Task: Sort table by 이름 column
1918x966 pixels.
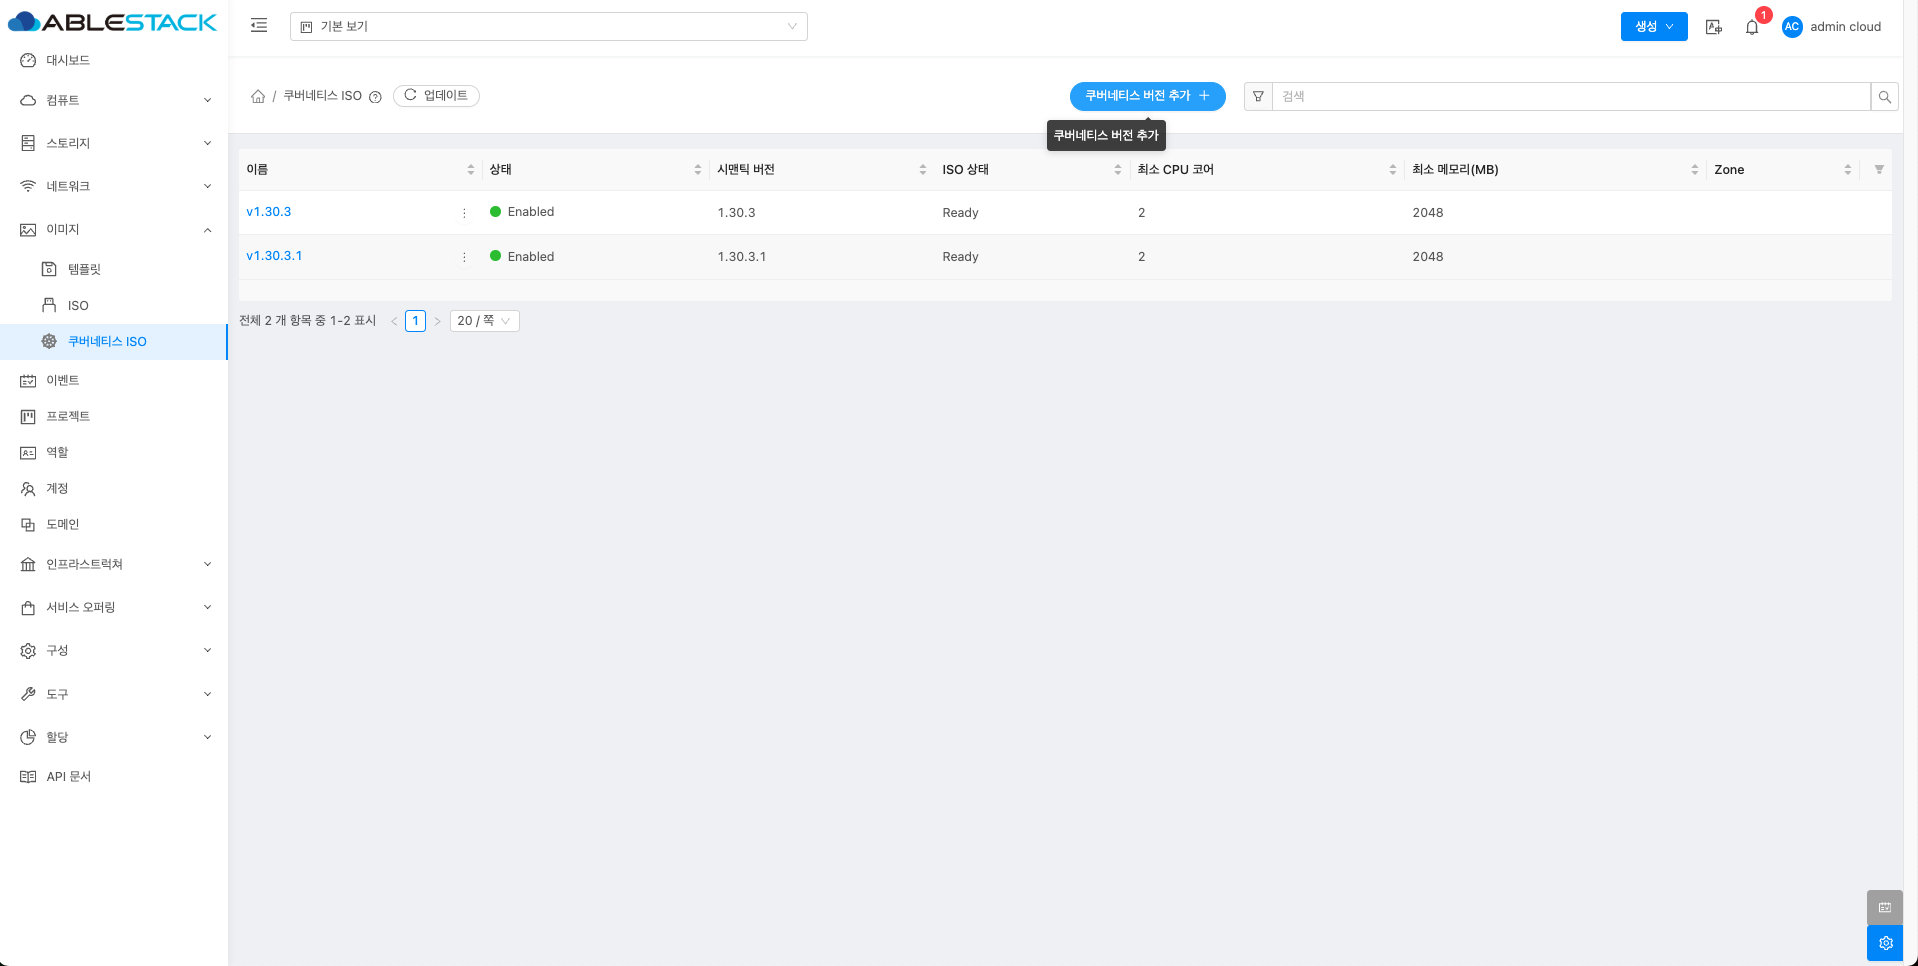Action: pyautogui.click(x=470, y=170)
